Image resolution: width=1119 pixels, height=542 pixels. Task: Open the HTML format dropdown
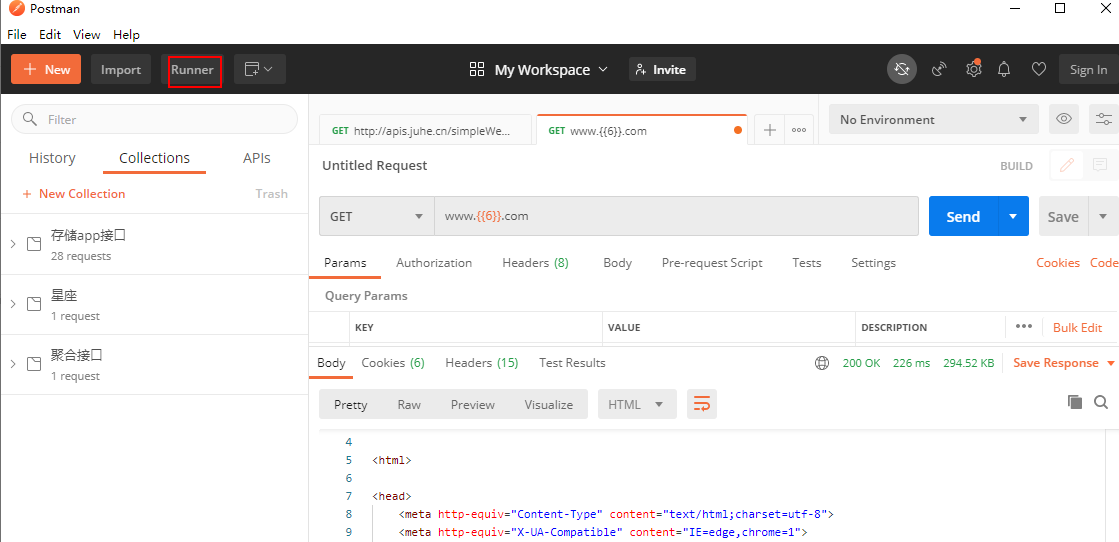pos(637,404)
